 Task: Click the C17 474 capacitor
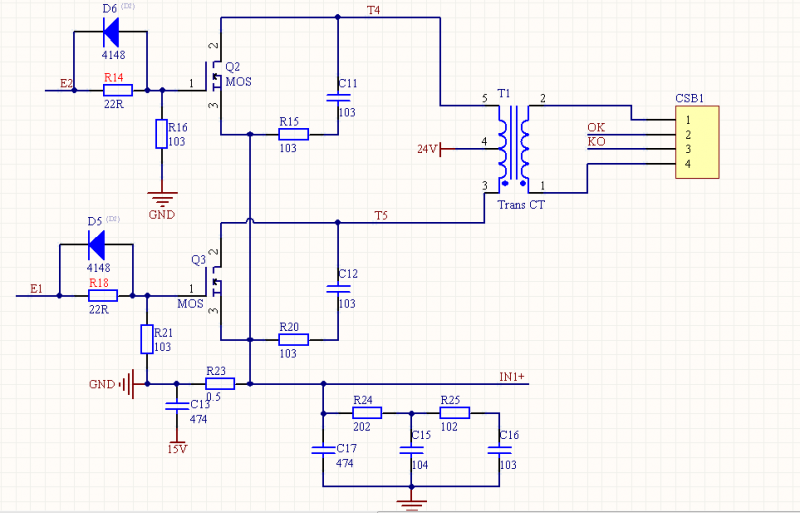point(323,450)
